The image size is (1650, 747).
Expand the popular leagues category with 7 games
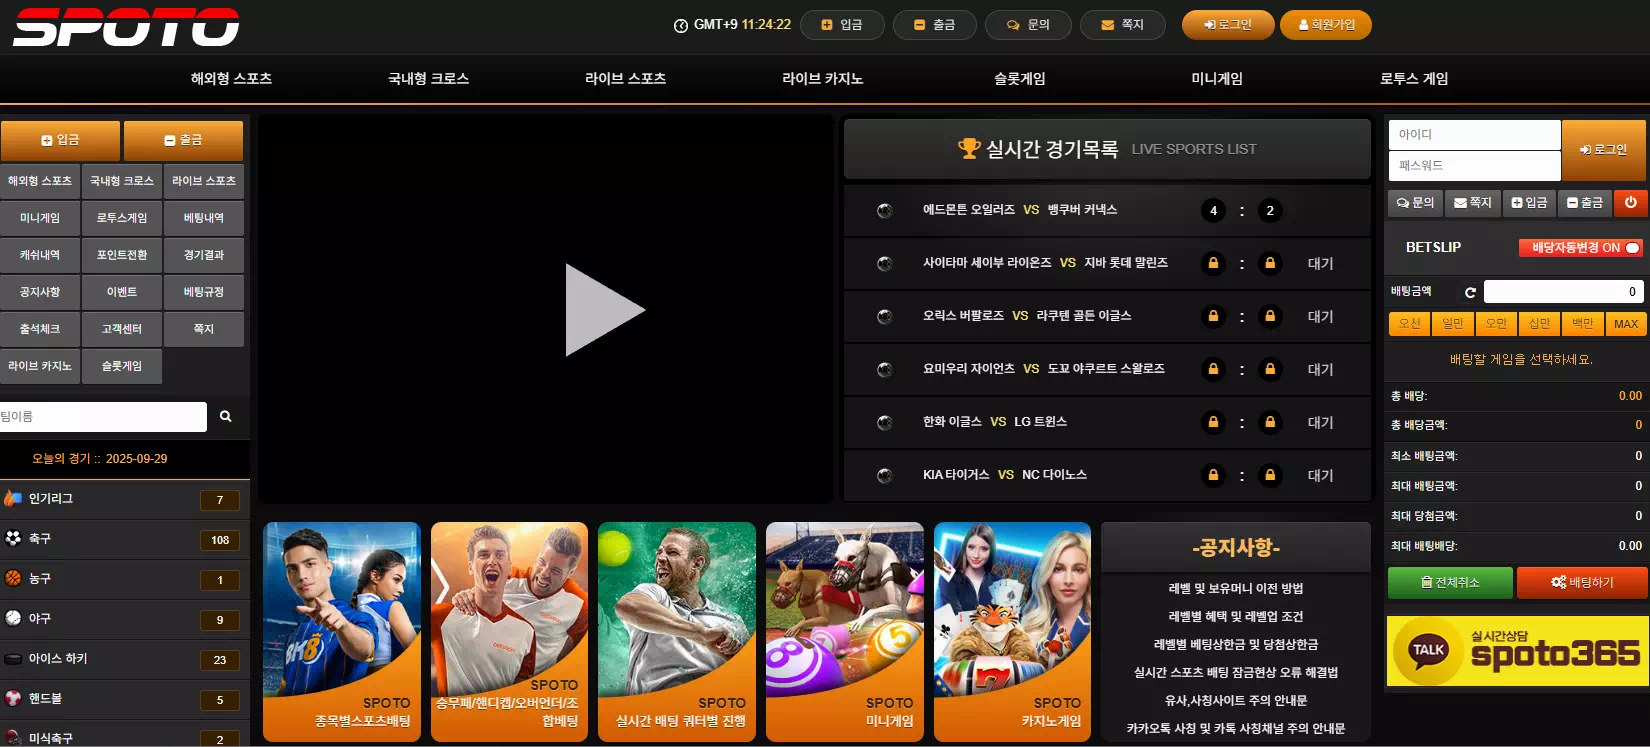pyautogui.click(x=124, y=499)
